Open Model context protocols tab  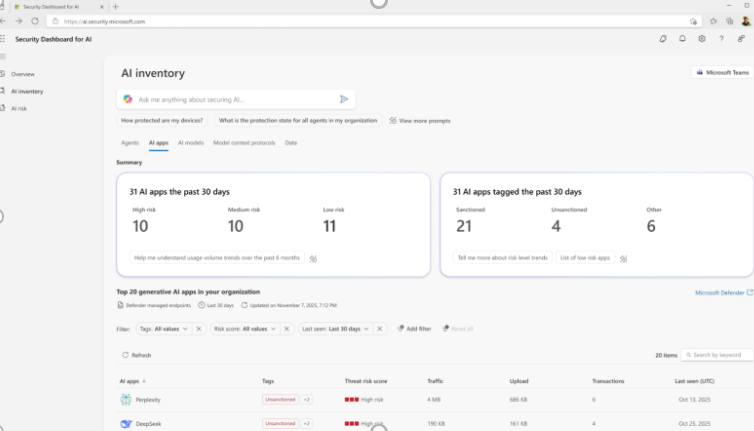pos(244,143)
